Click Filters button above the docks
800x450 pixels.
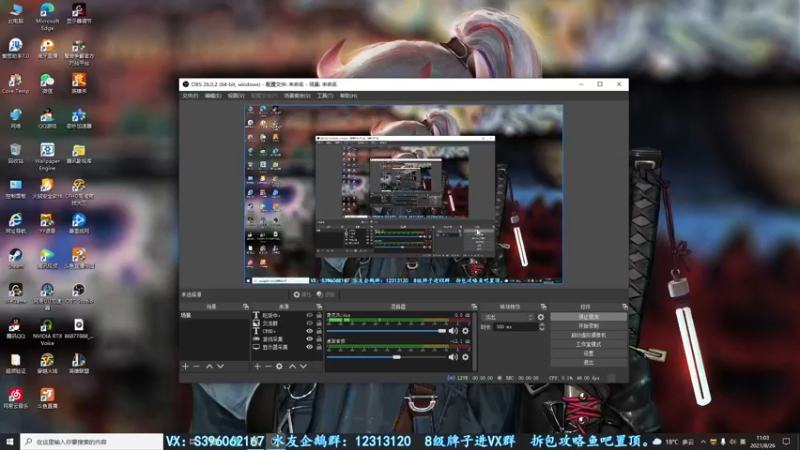[326, 294]
